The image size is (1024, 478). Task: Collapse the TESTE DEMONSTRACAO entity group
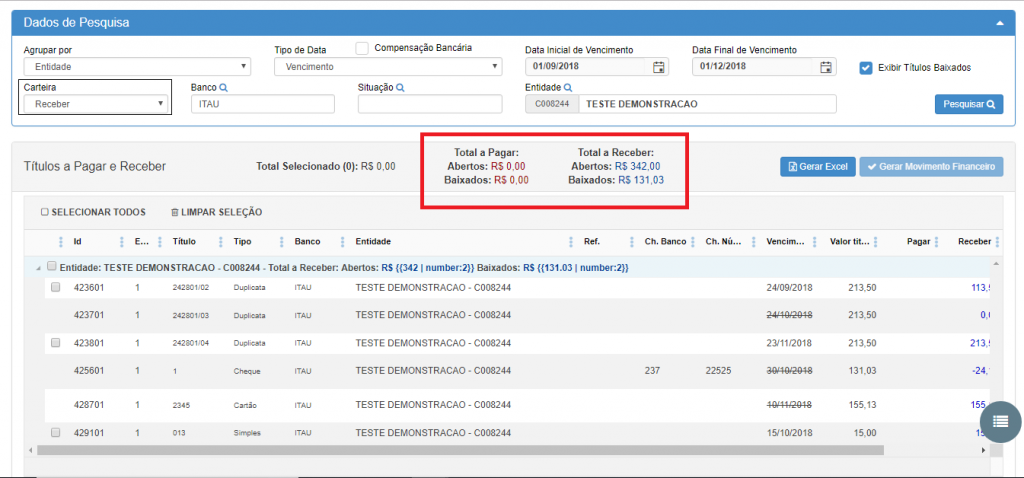(x=39, y=267)
